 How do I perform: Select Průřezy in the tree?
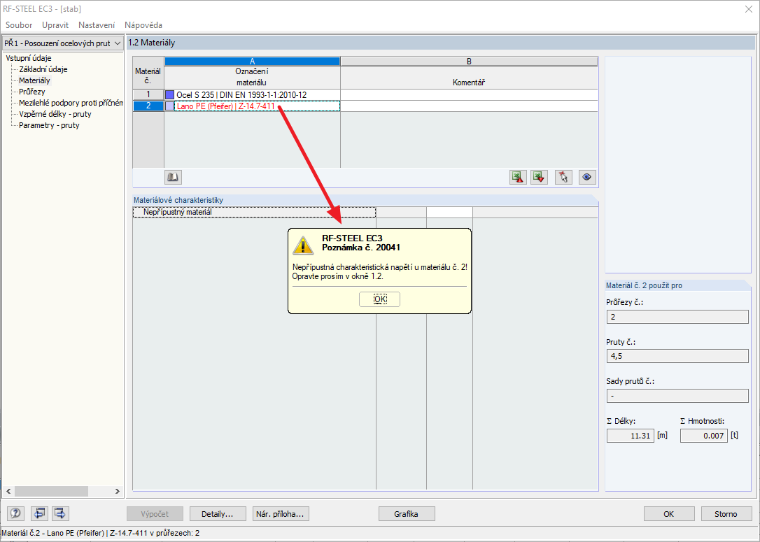pos(32,92)
